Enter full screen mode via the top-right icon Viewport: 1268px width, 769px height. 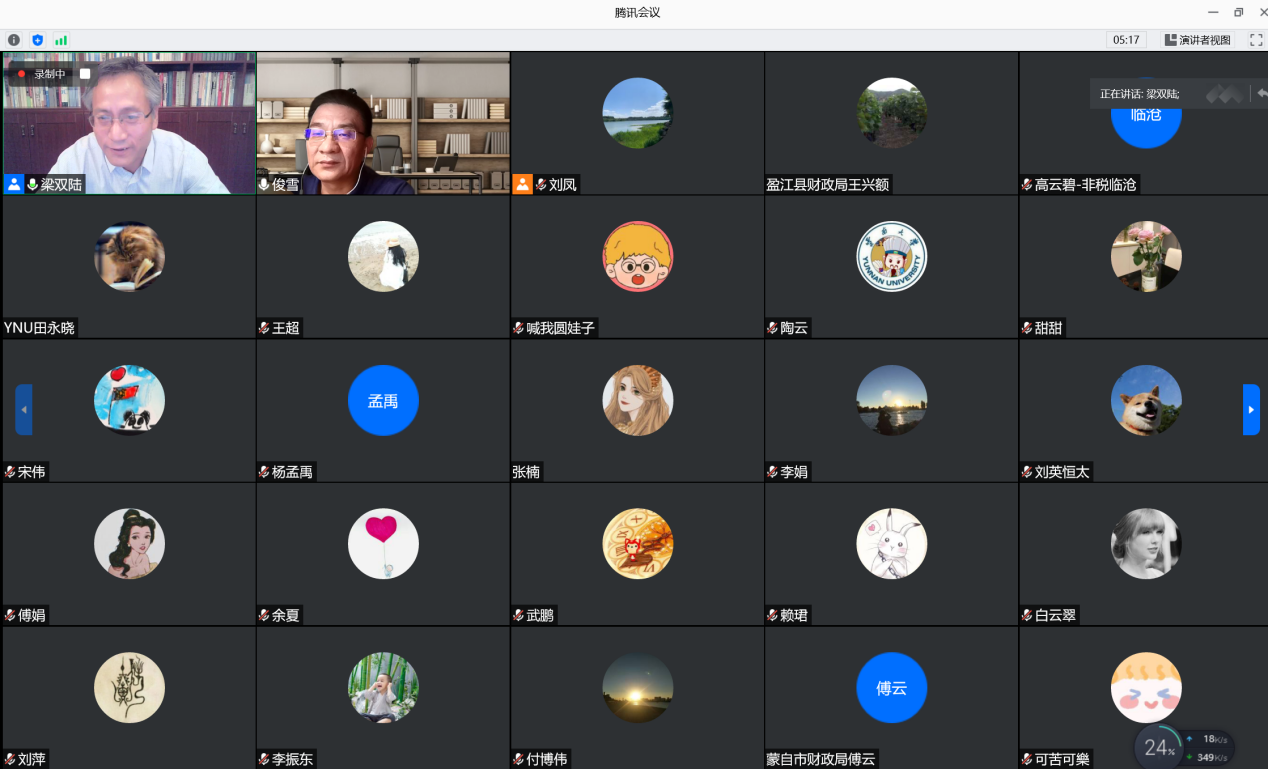[x=1256, y=40]
